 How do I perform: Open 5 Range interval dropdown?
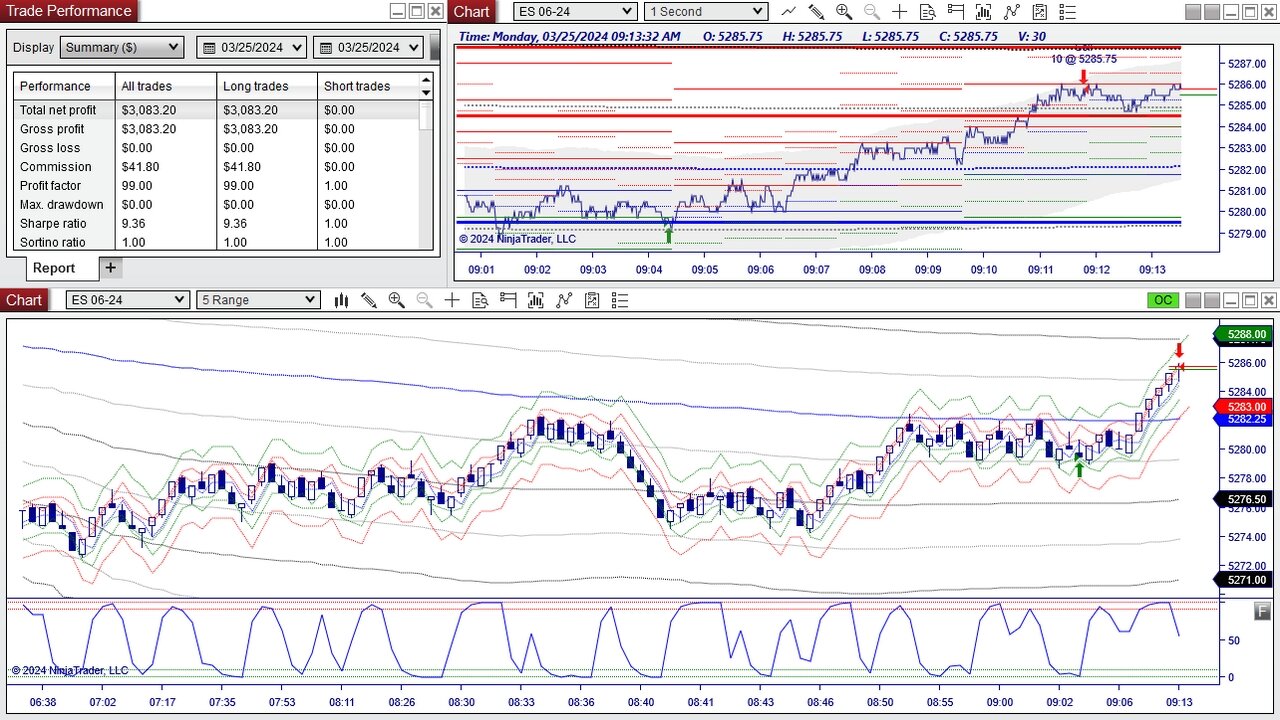(258, 300)
